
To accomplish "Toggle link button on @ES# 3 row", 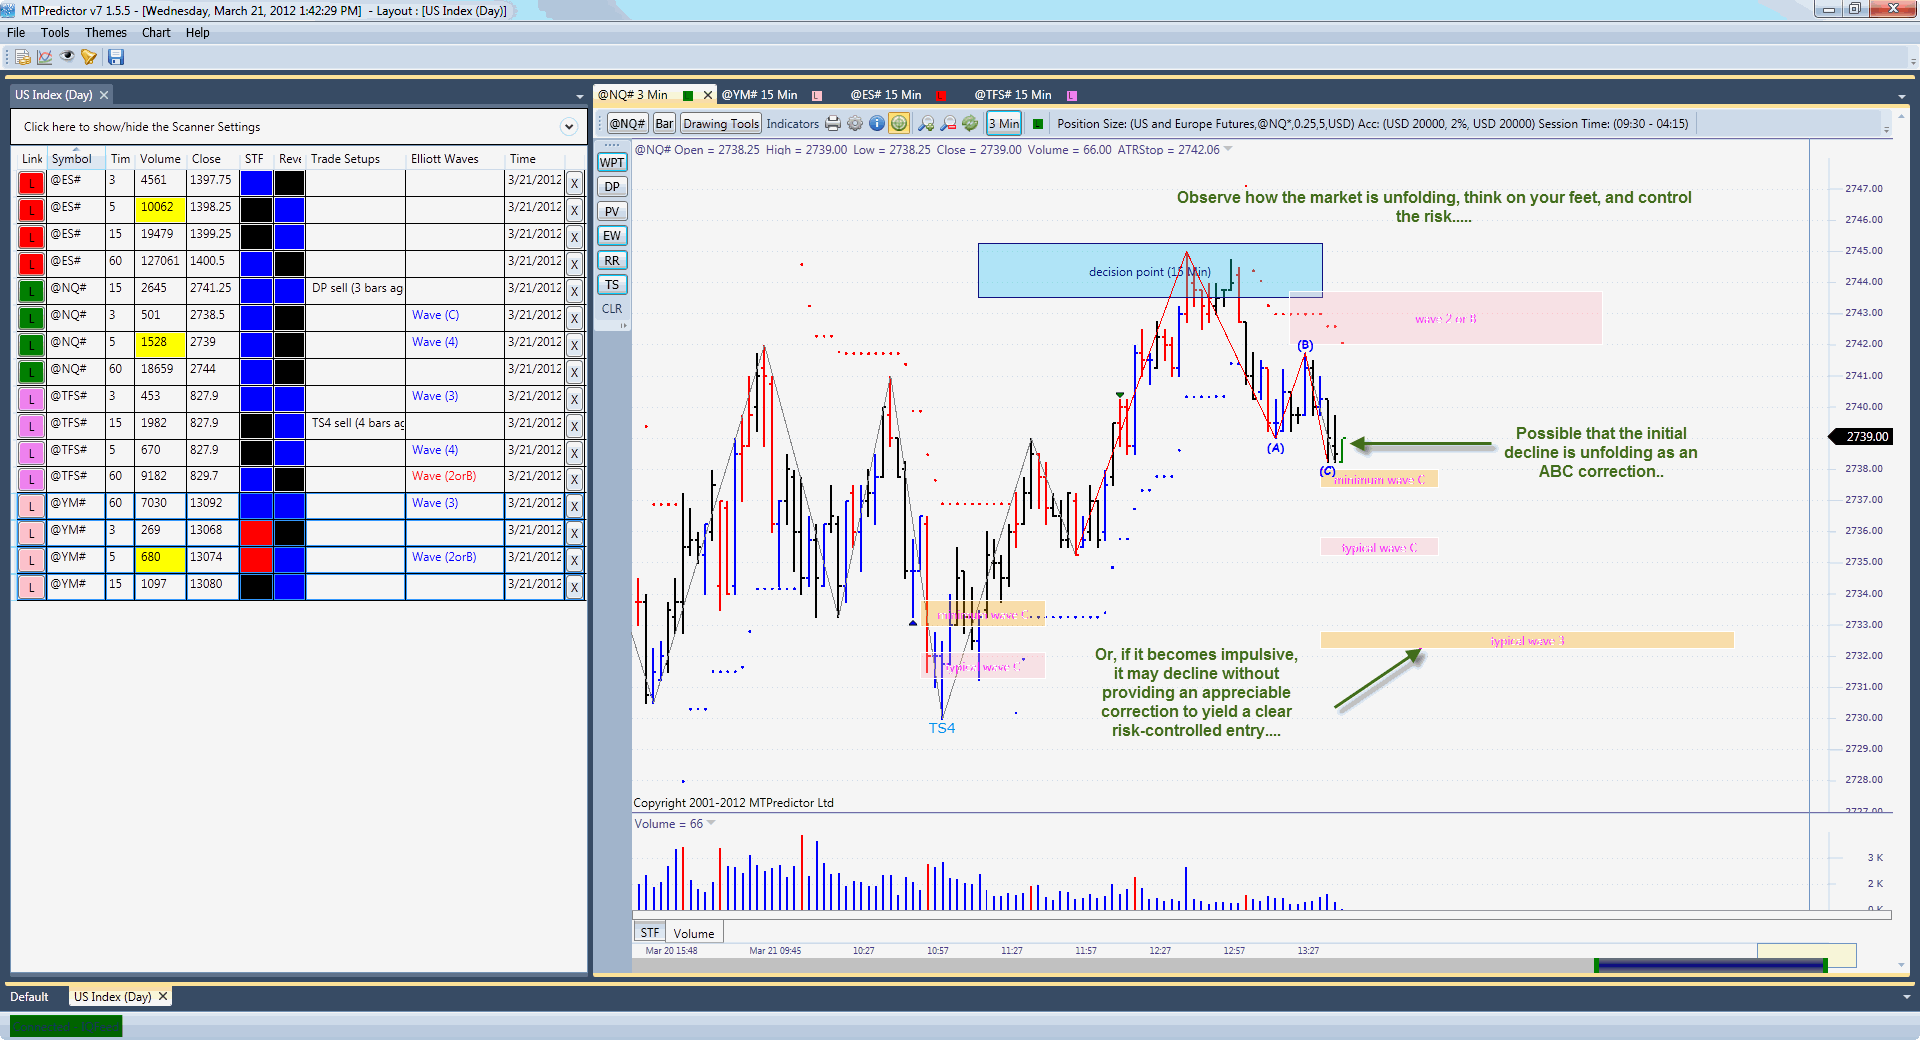I will click(x=32, y=183).
